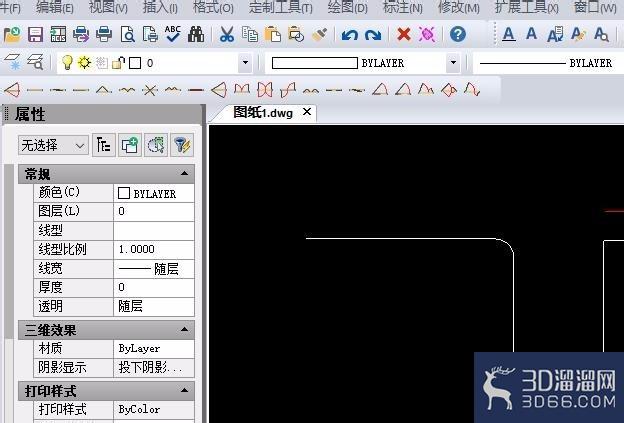Image resolution: width=624 pixels, height=423 pixels.
Task: Click the red X delete icon
Action: tap(404, 35)
